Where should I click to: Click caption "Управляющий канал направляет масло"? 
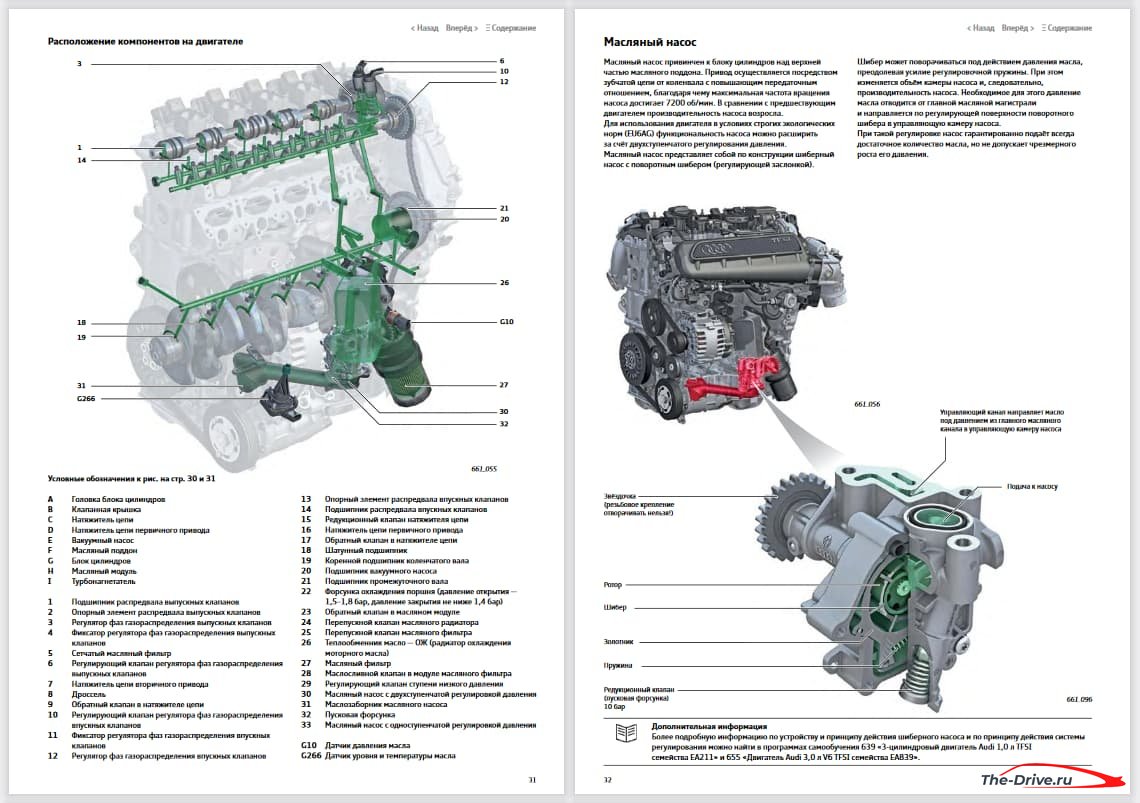click(x=1001, y=412)
